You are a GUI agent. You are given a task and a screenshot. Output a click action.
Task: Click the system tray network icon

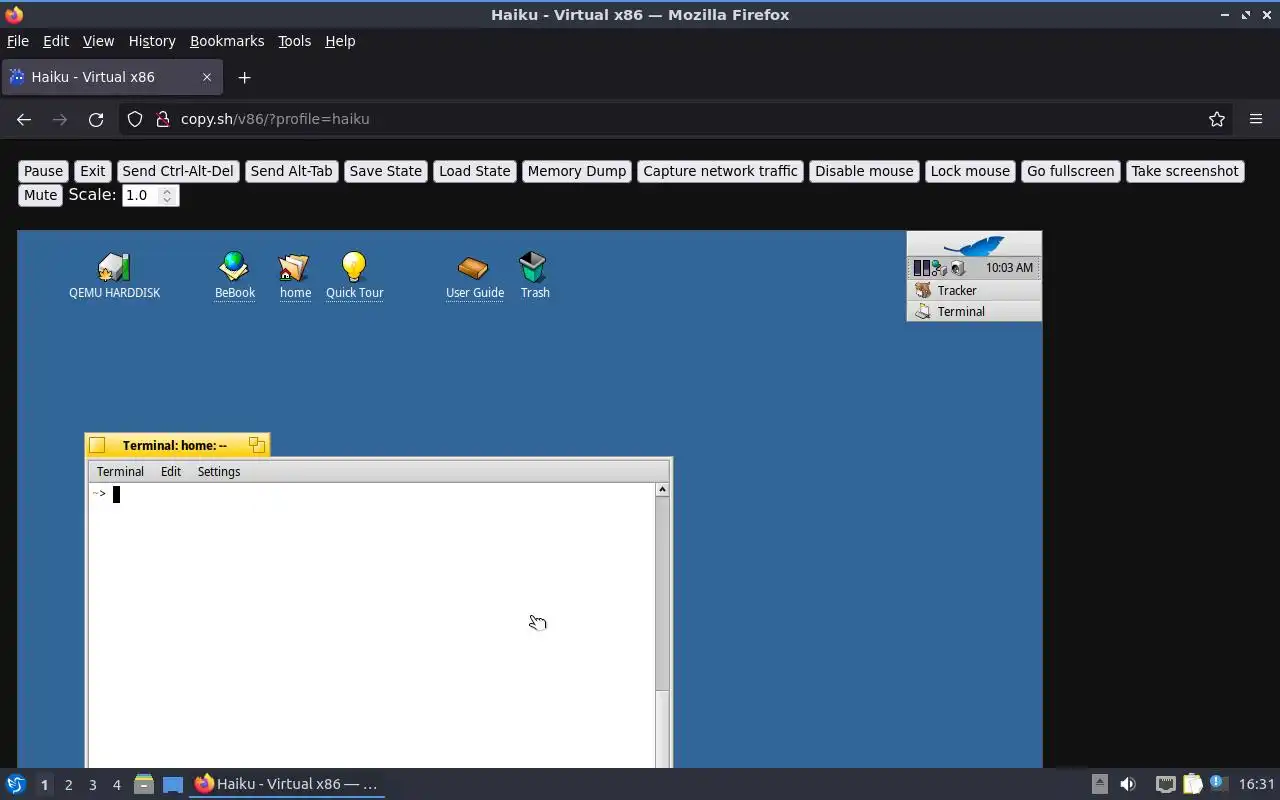[x=1165, y=784]
